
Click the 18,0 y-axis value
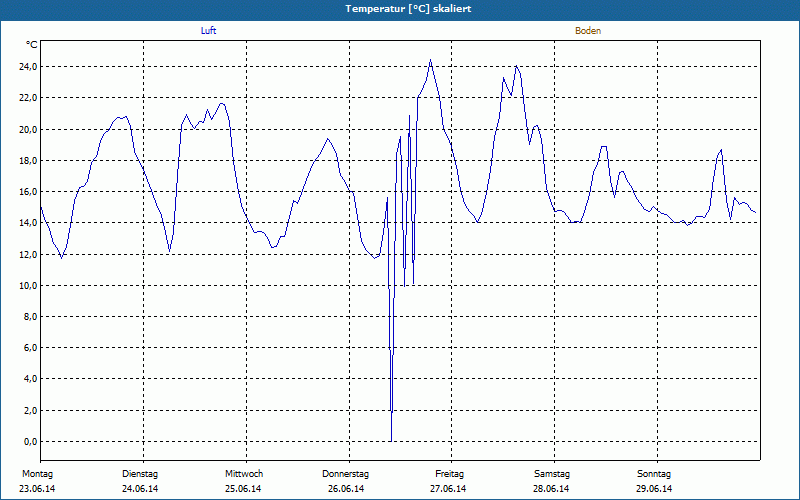[30, 161]
